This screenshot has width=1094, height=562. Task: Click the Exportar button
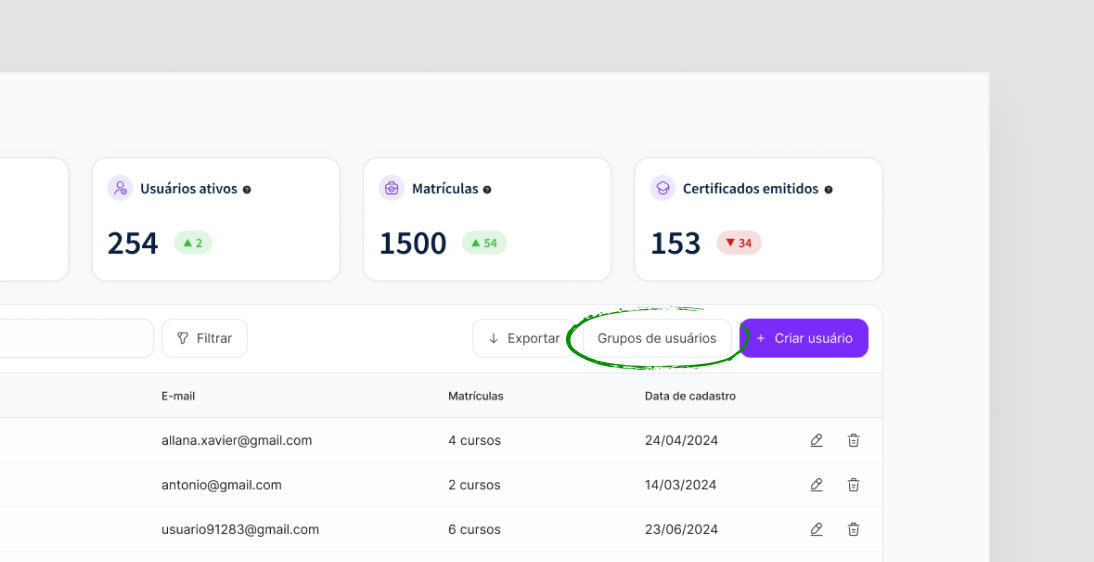(523, 339)
